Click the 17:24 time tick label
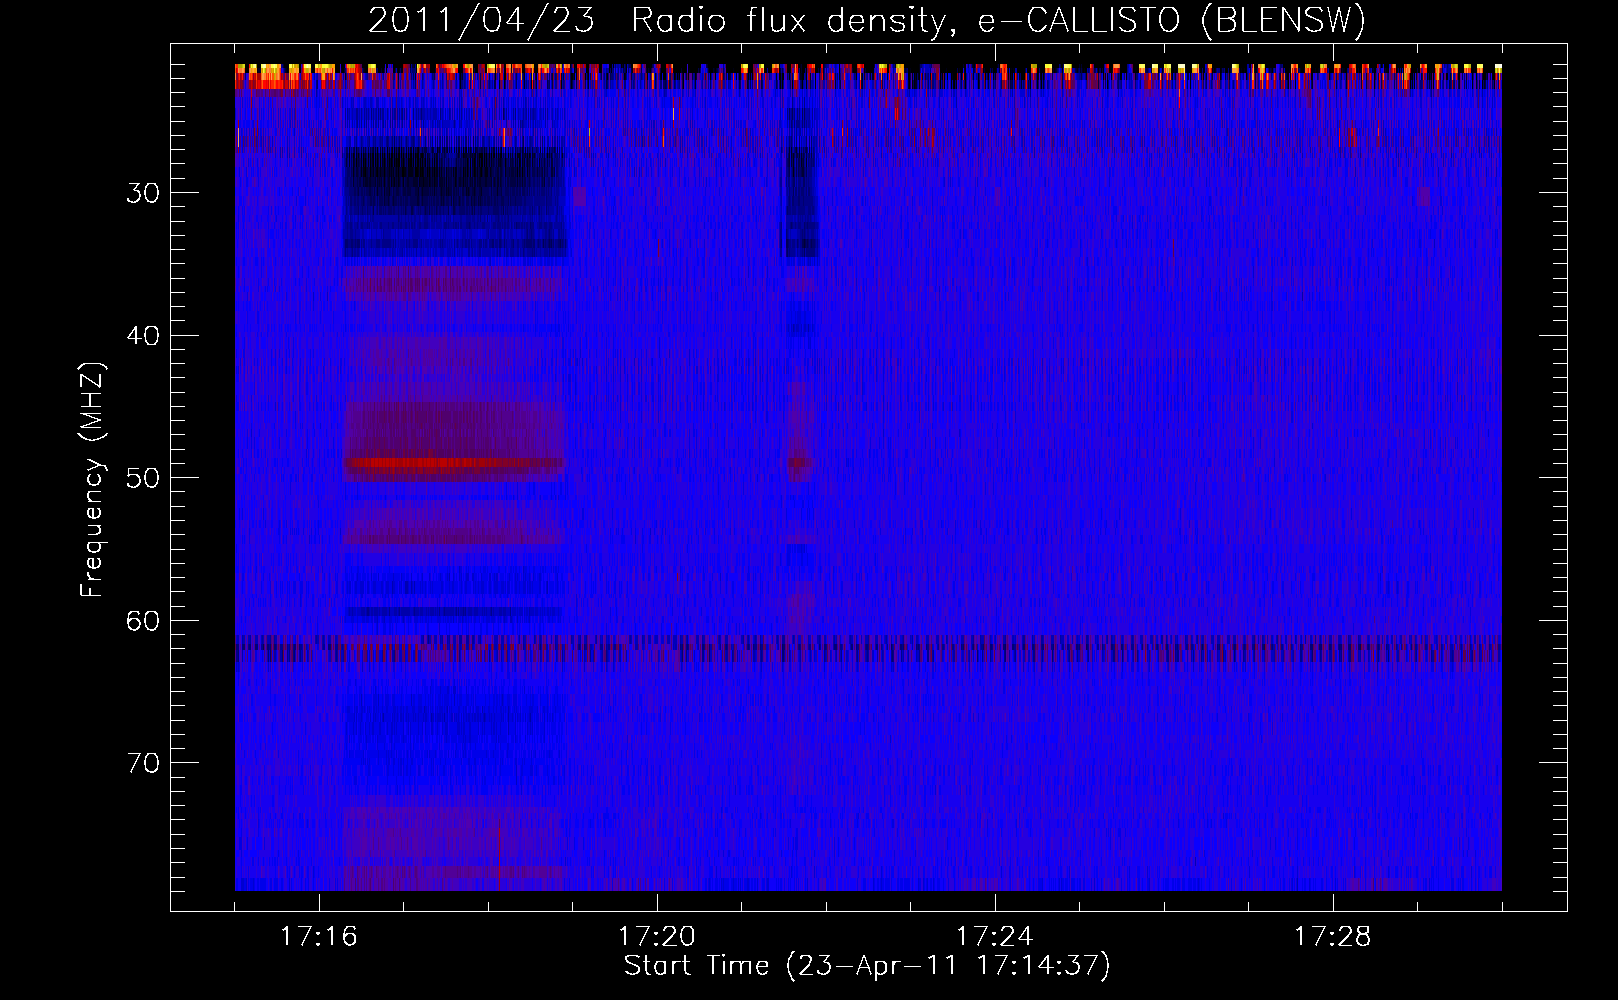Viewport: 1618px width, 1000px height. click(x=995, y=936)
